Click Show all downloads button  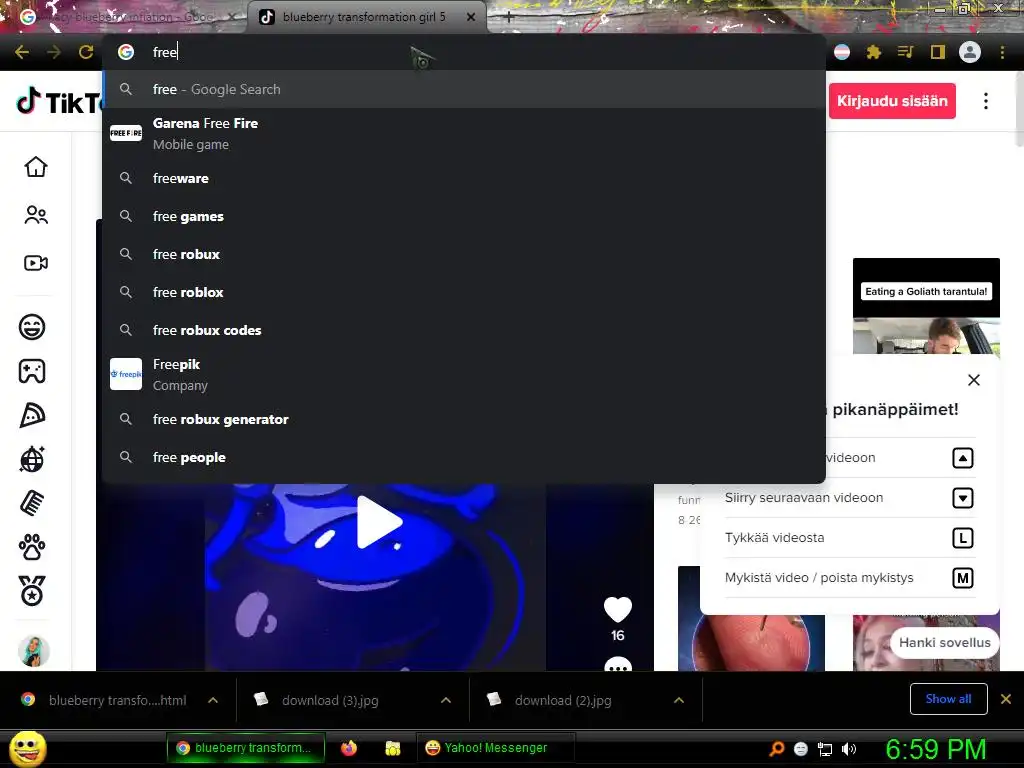948,699
